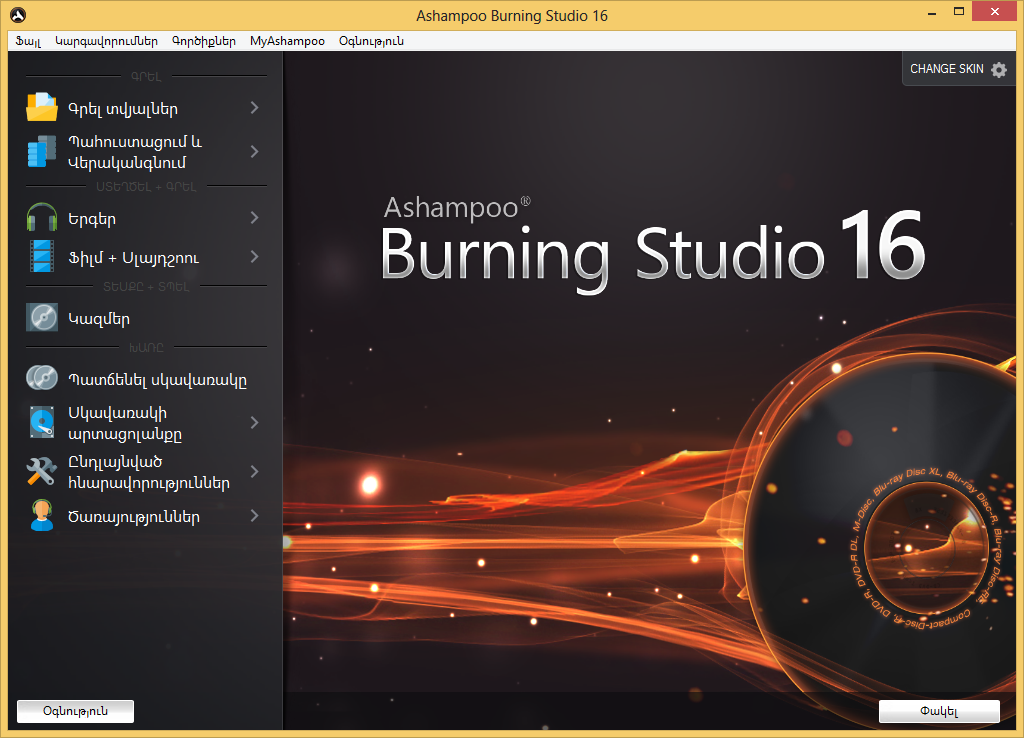The height and width of the screenshot is (738, 1024).
Task: Click the headphones icon for Երգեր
Action: coord(42,217)
